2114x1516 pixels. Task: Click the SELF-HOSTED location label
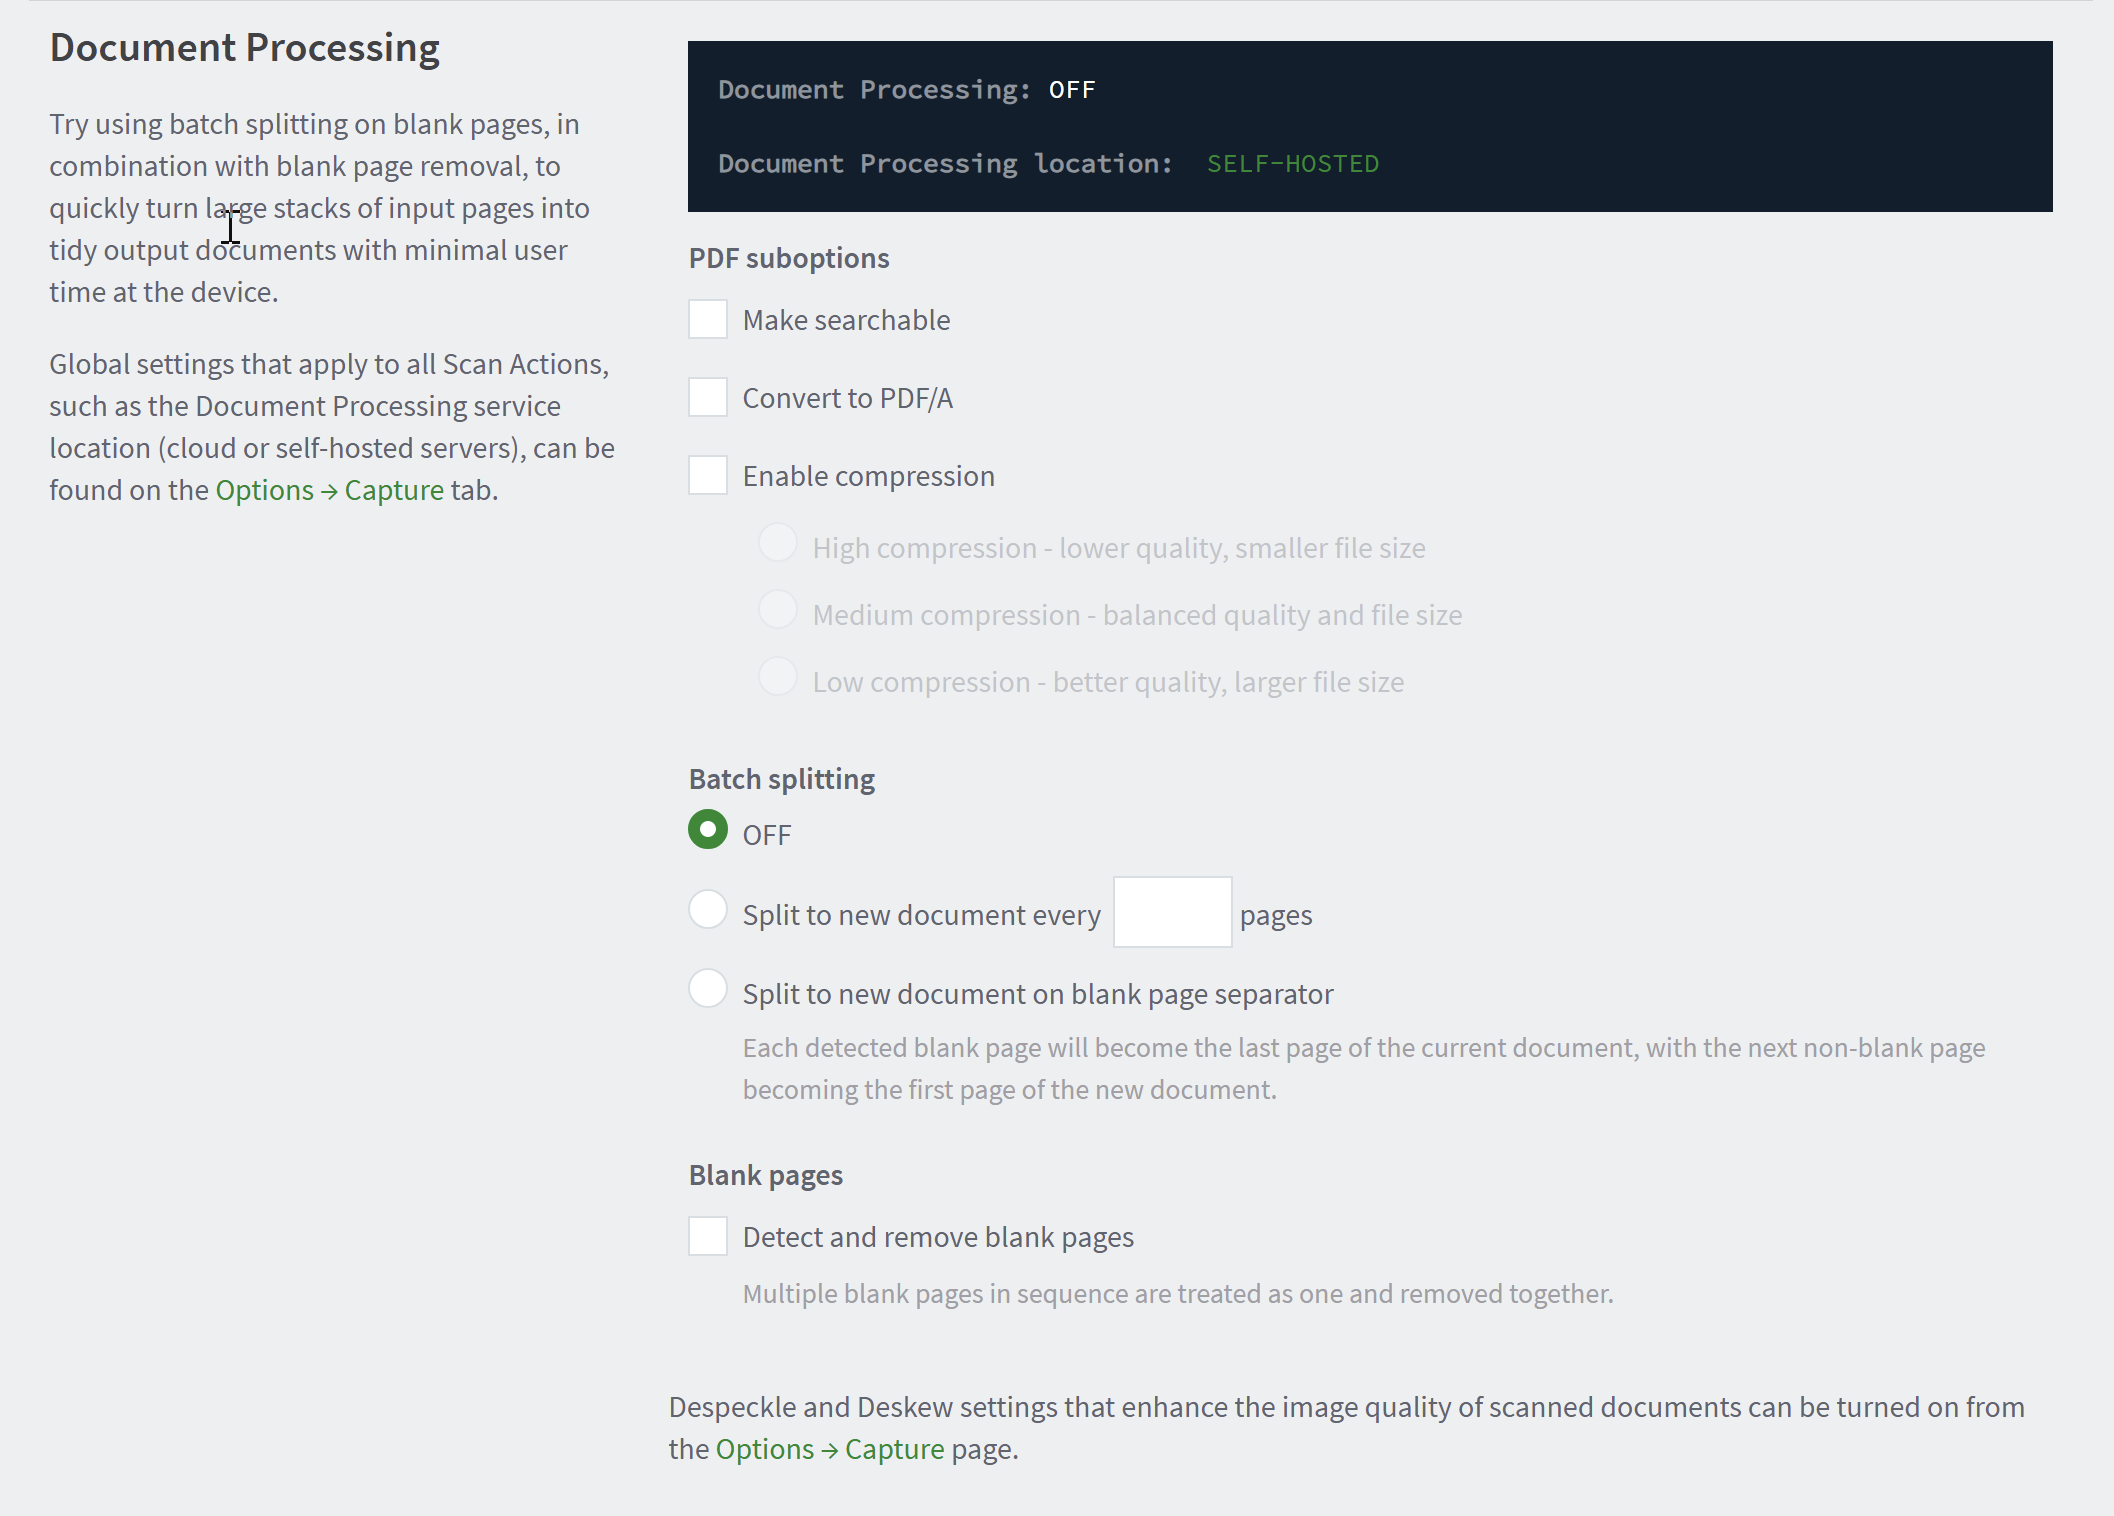pyautogui.click(x=1293, y=164)
